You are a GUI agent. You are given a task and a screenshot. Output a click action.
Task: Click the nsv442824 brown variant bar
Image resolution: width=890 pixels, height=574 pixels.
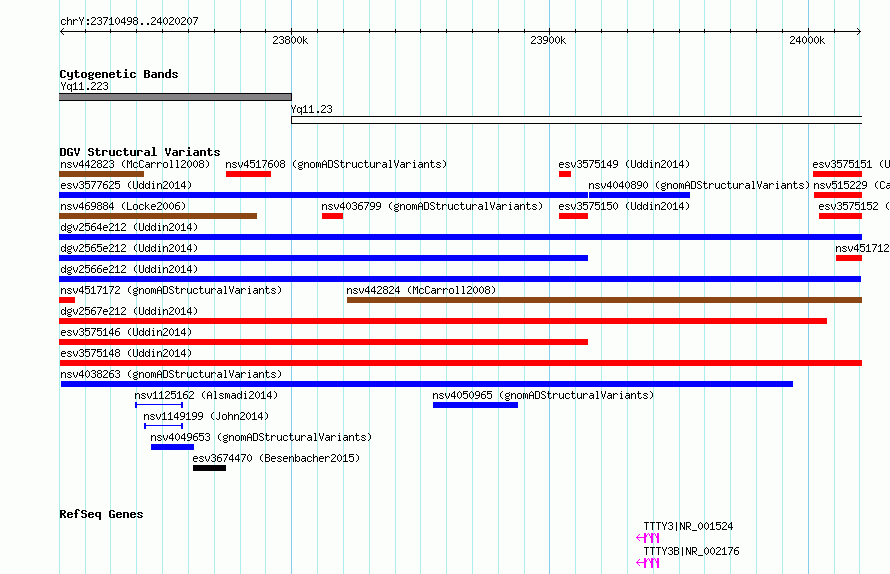pos(604,300)
